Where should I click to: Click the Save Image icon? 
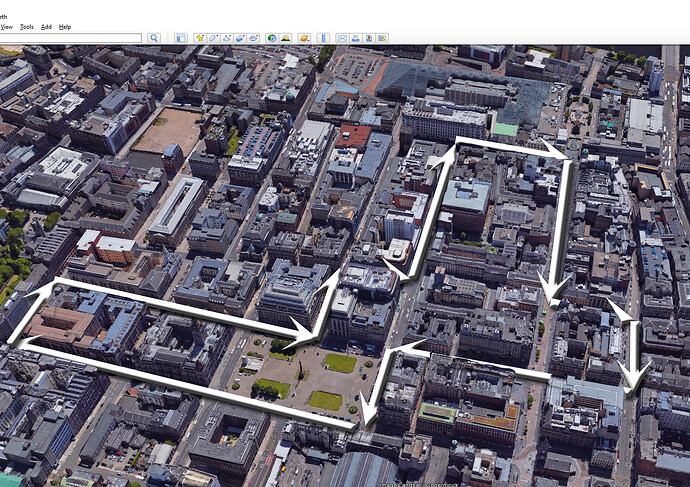tap(369, 38)
